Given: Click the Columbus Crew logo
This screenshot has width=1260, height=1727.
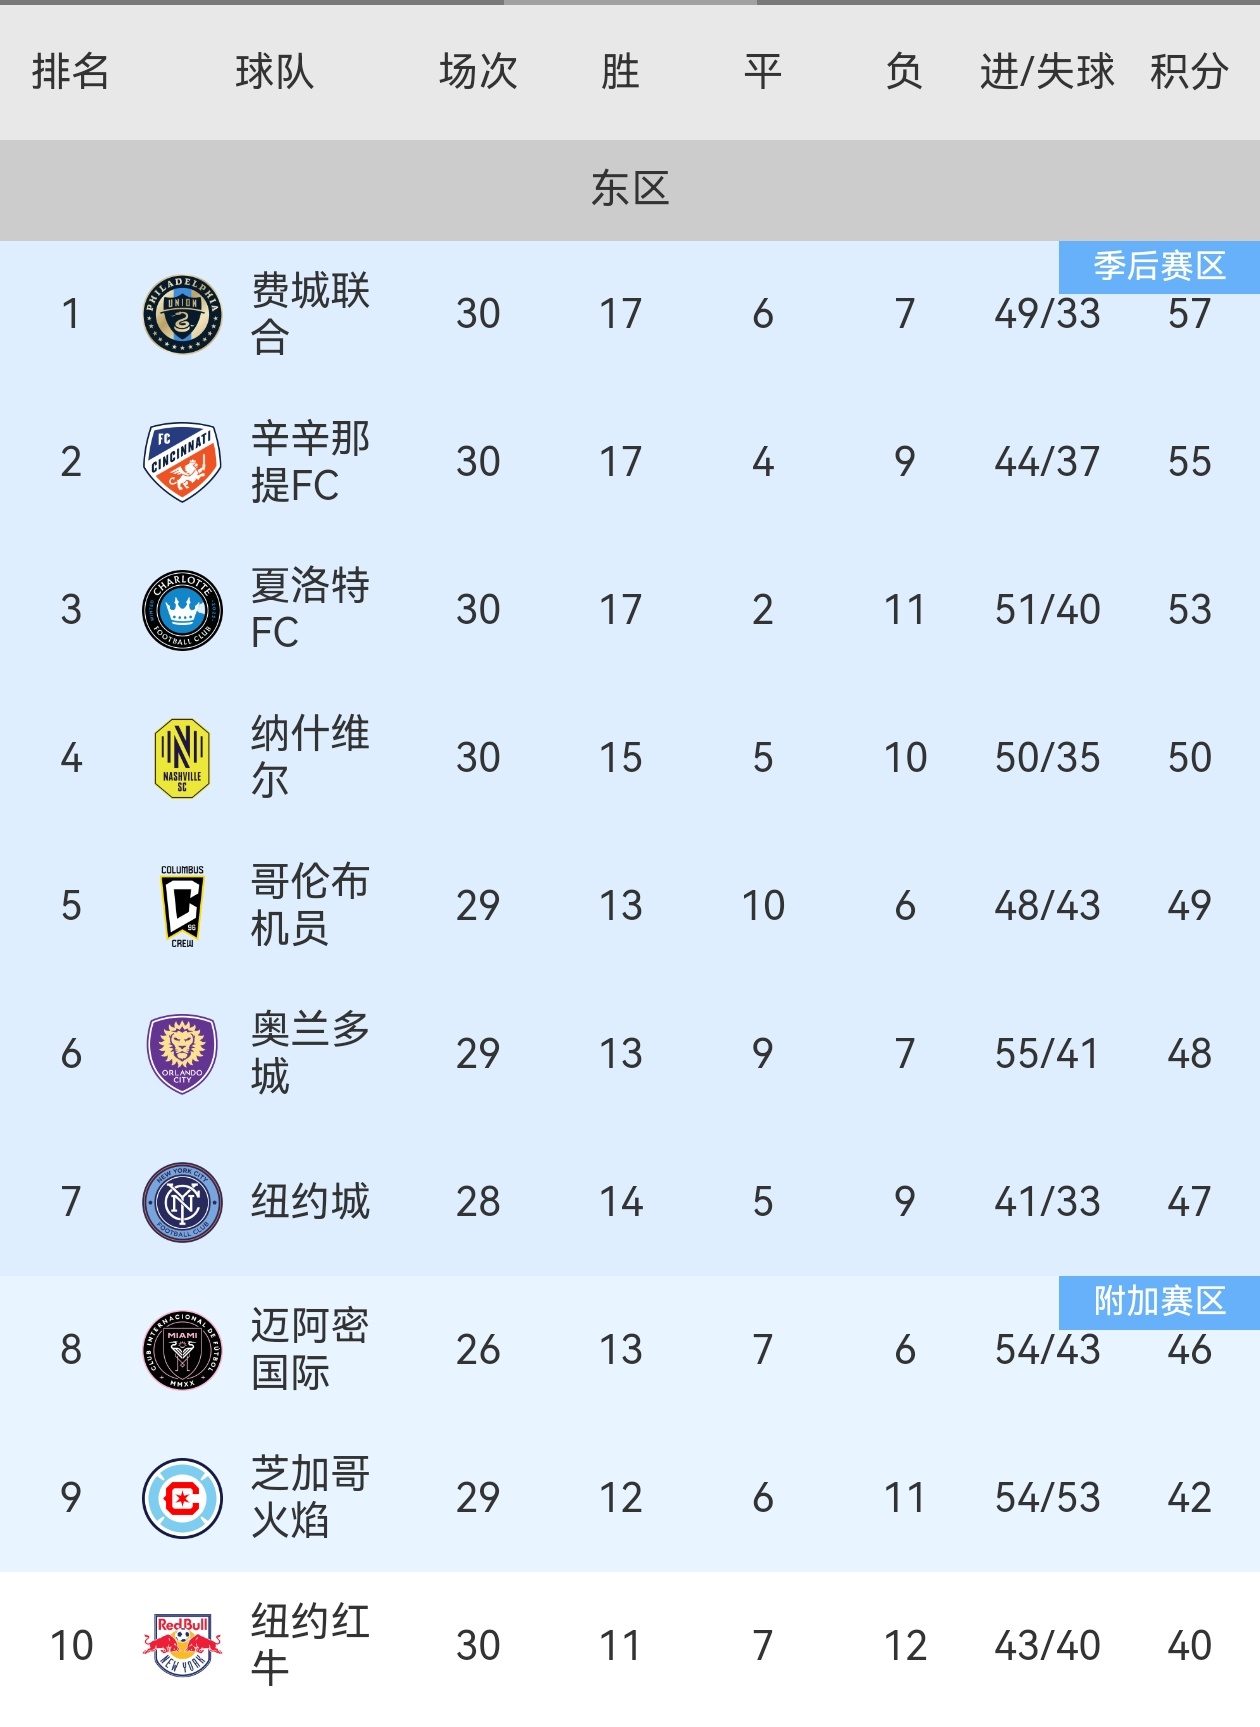Looking at the screenshot, I should (x=182, y=906).
